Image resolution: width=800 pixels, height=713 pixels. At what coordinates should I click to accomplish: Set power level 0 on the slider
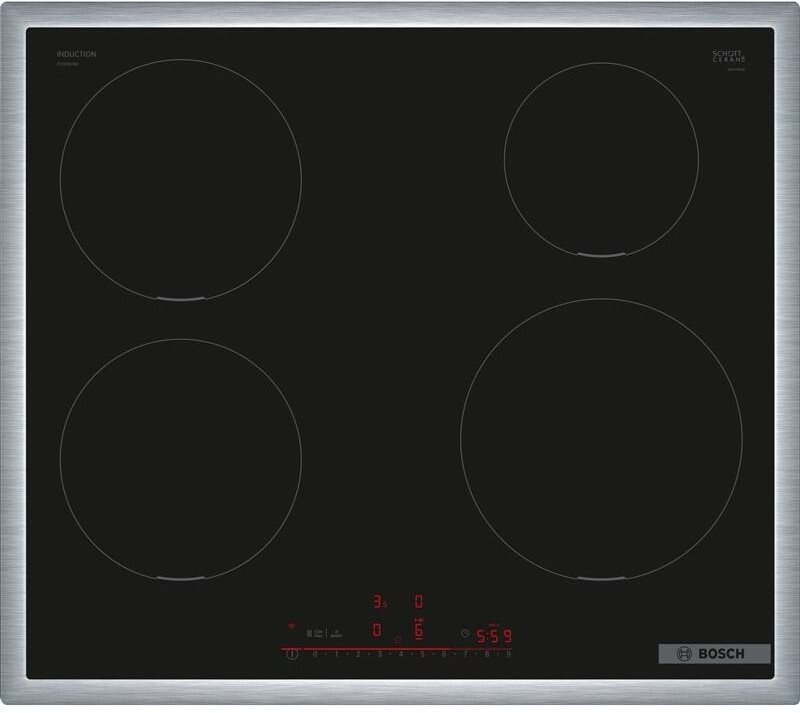click(315, 654)
